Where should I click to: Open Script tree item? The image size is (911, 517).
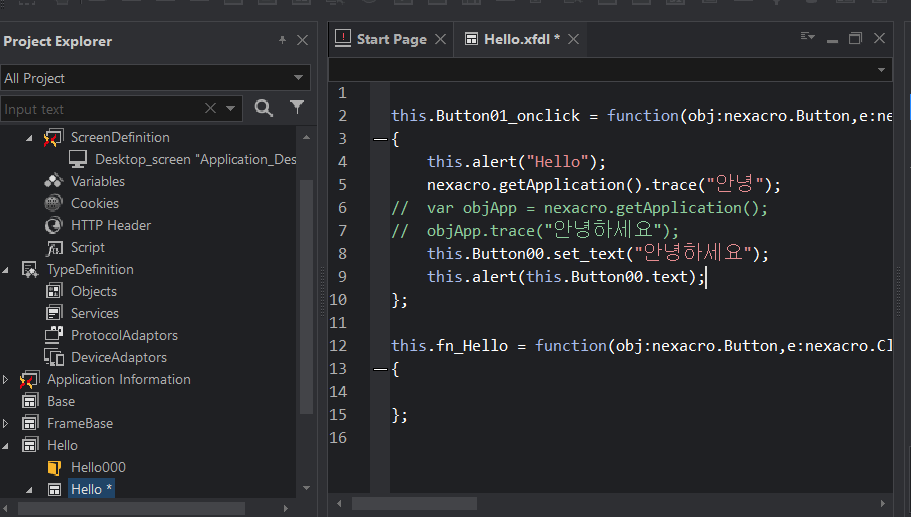tap(88, 247)
